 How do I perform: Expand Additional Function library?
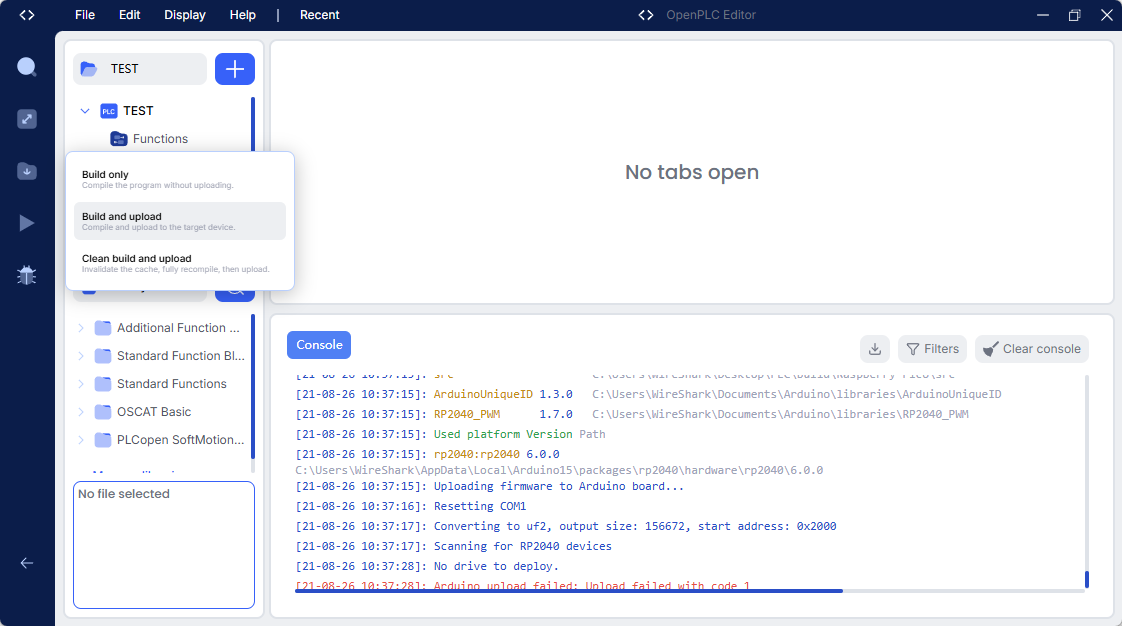81,328
